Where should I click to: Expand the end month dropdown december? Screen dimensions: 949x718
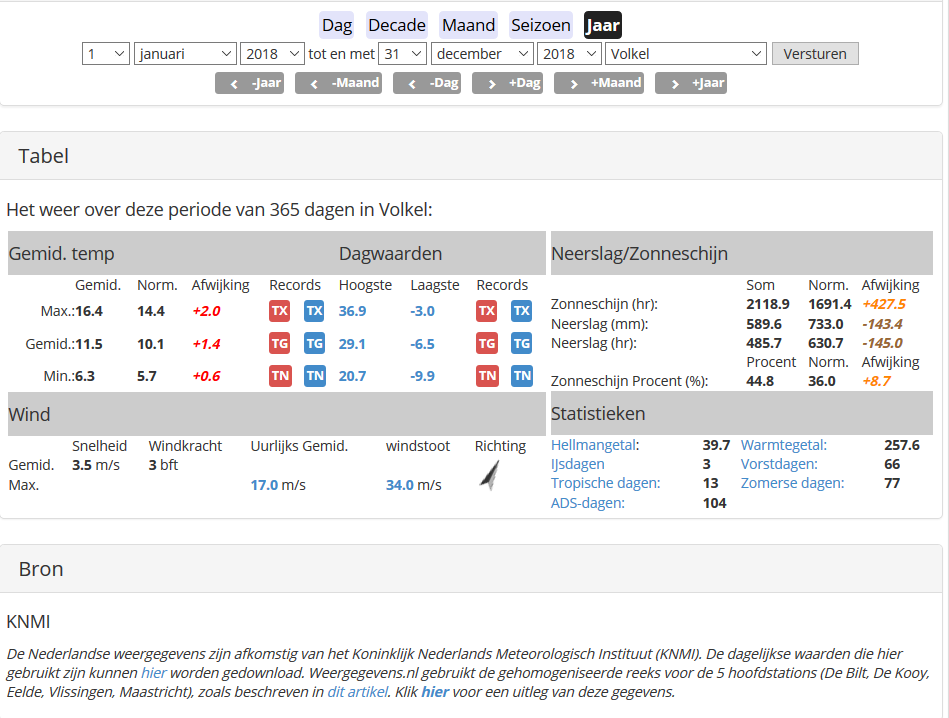(482, 54)
